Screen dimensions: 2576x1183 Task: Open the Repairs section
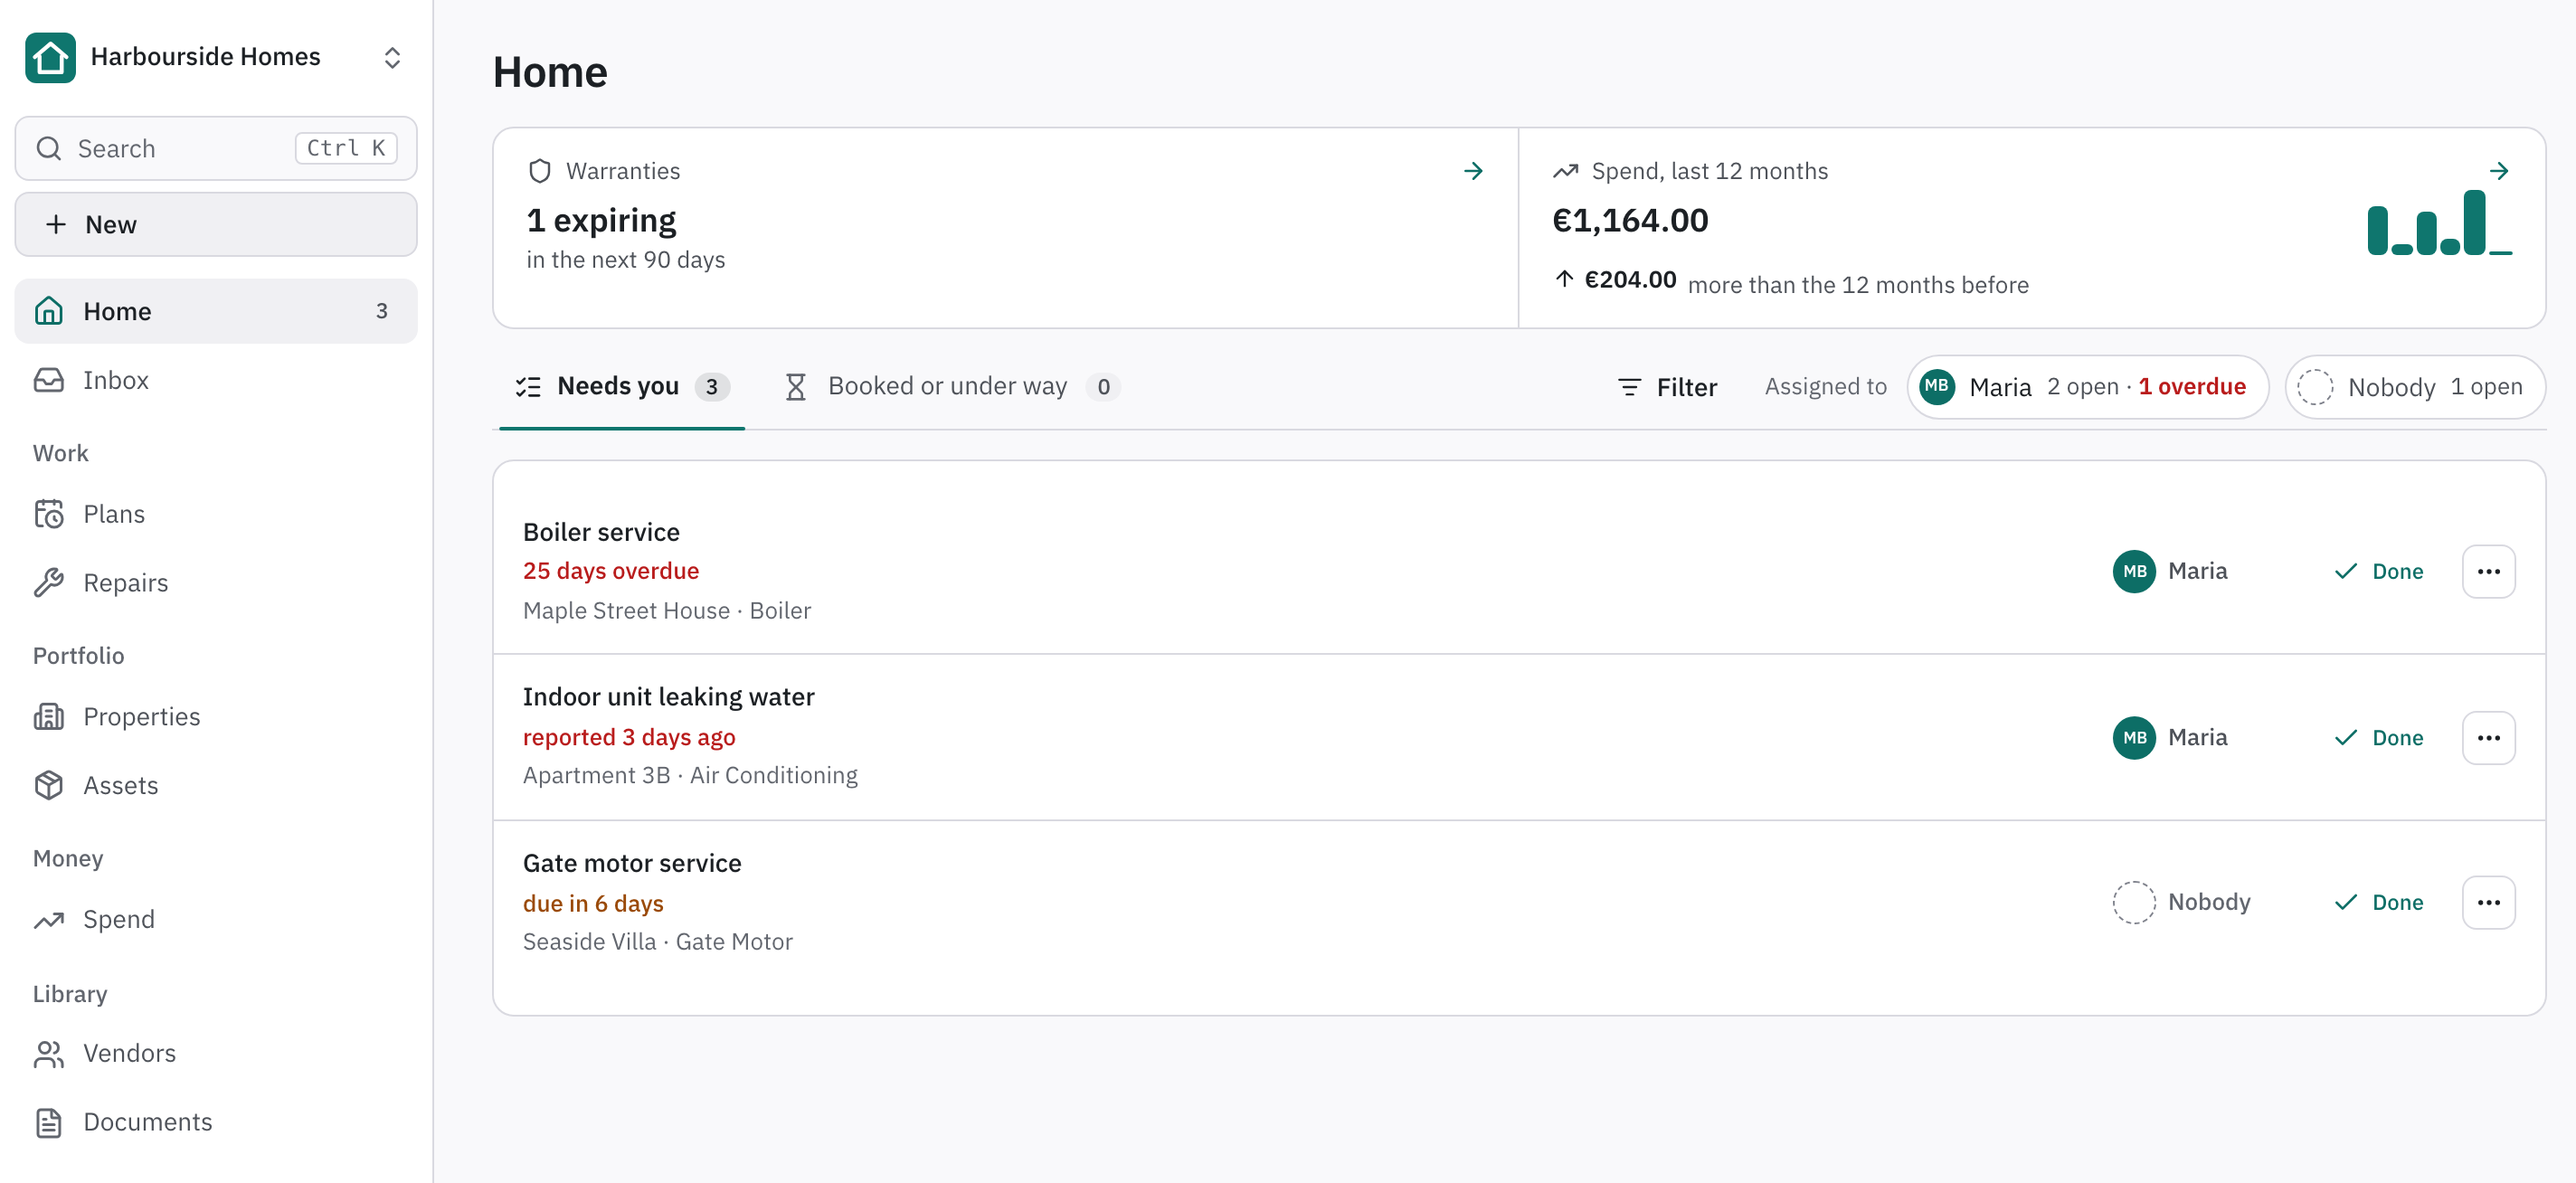pos(216,582)
